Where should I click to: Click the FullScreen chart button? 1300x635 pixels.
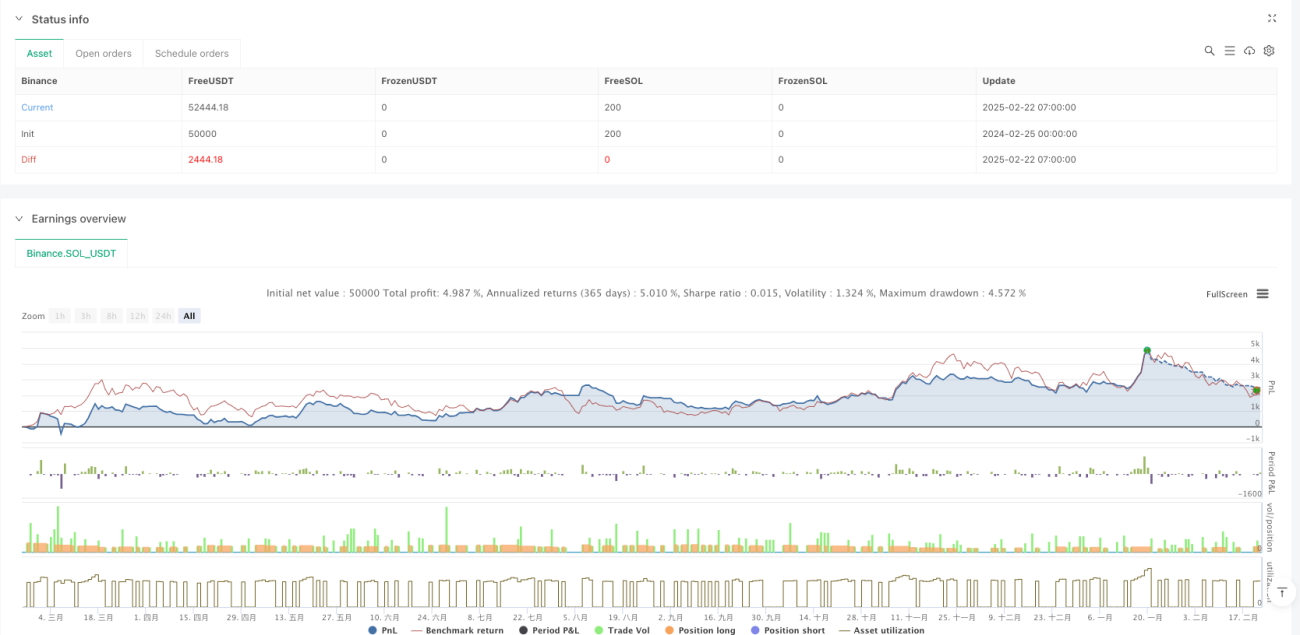point(1227,294)
